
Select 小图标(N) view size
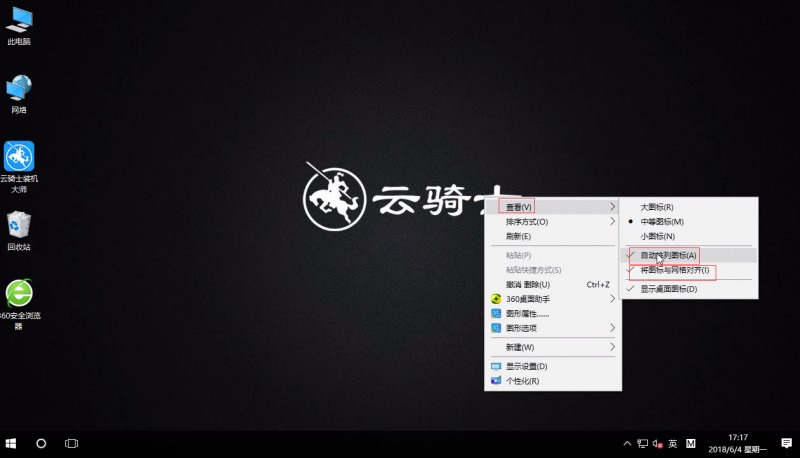[x=689, y=237]
